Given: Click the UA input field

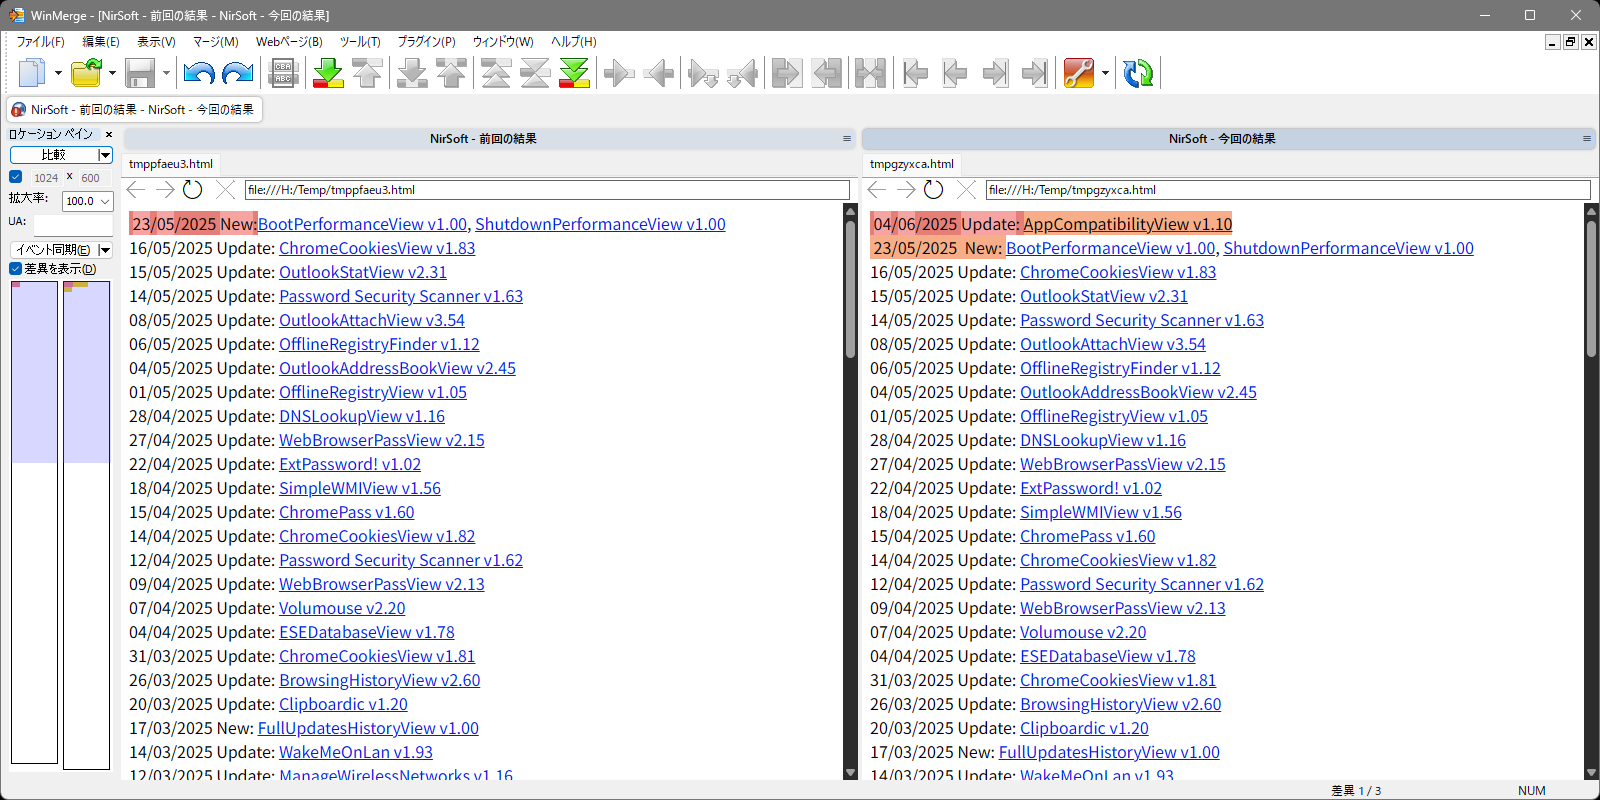Looking at the screenshot, I should 73,225.
